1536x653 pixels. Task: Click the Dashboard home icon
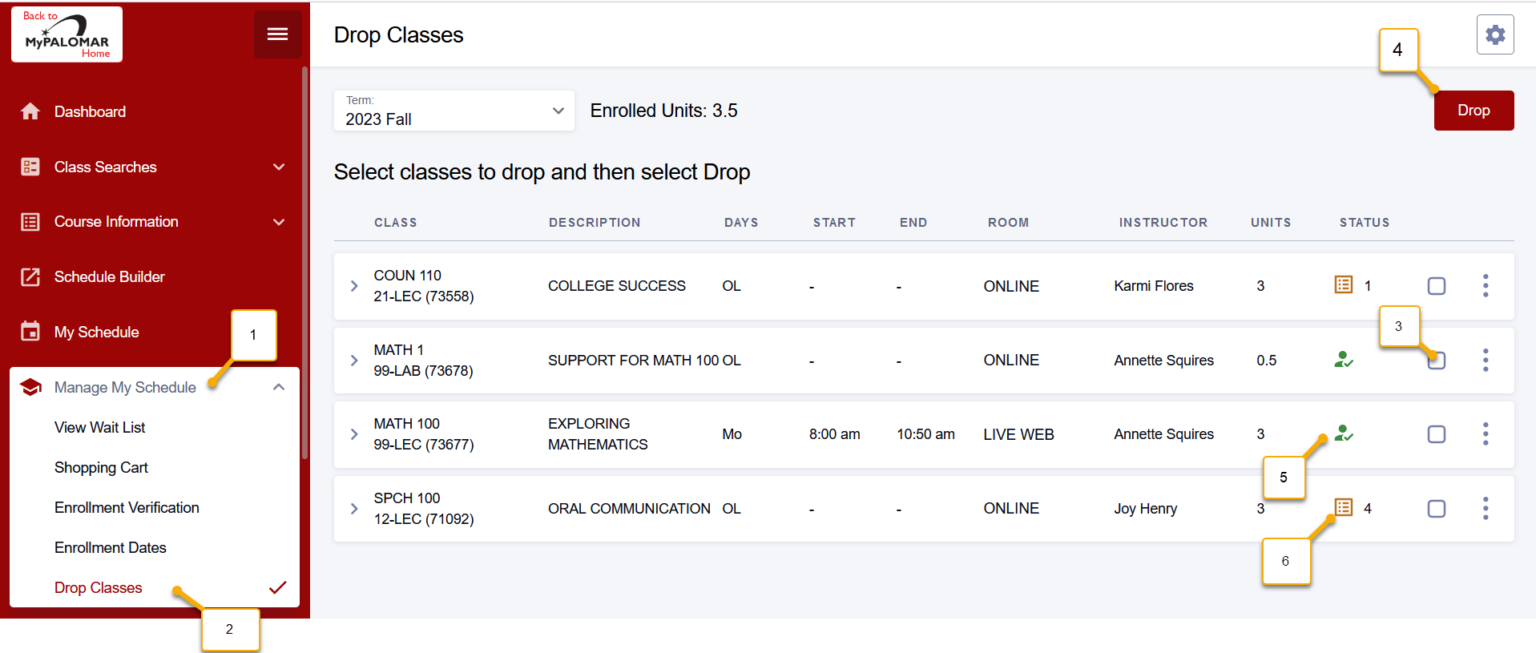point(30,112)
